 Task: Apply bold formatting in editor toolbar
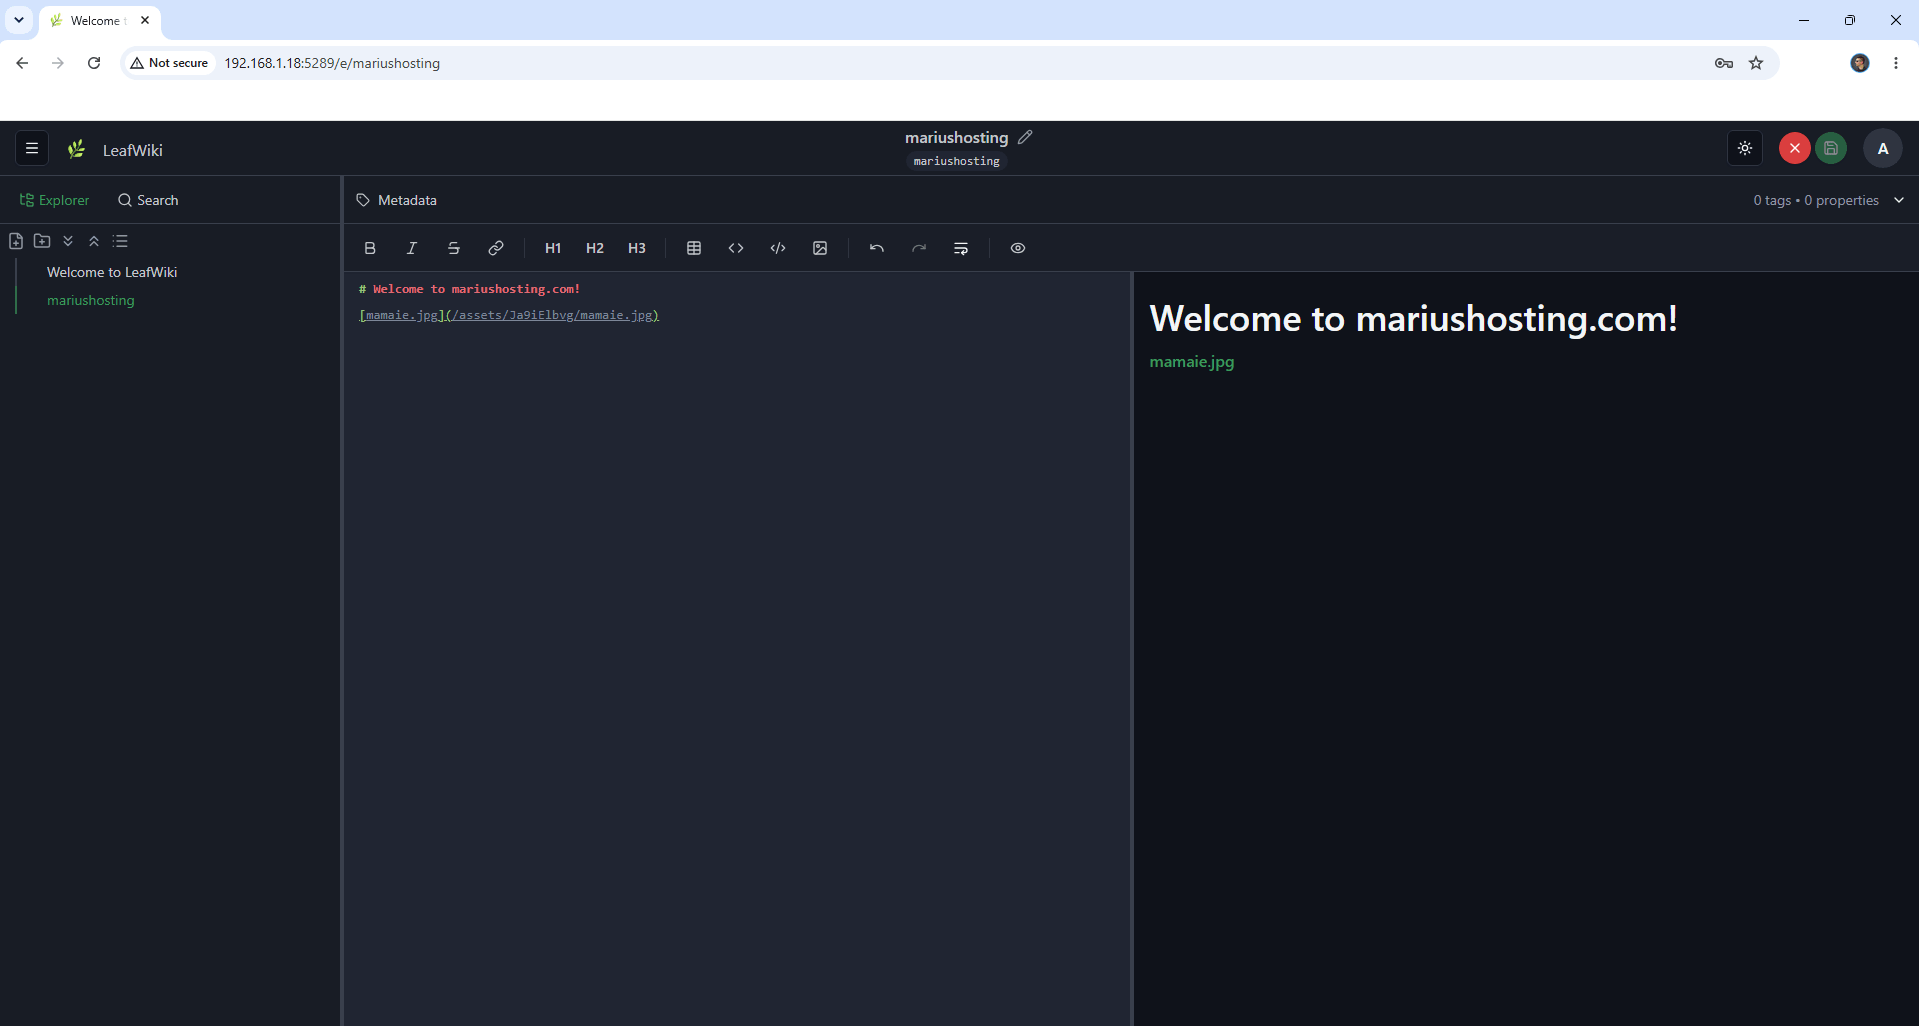click(370, 248)
